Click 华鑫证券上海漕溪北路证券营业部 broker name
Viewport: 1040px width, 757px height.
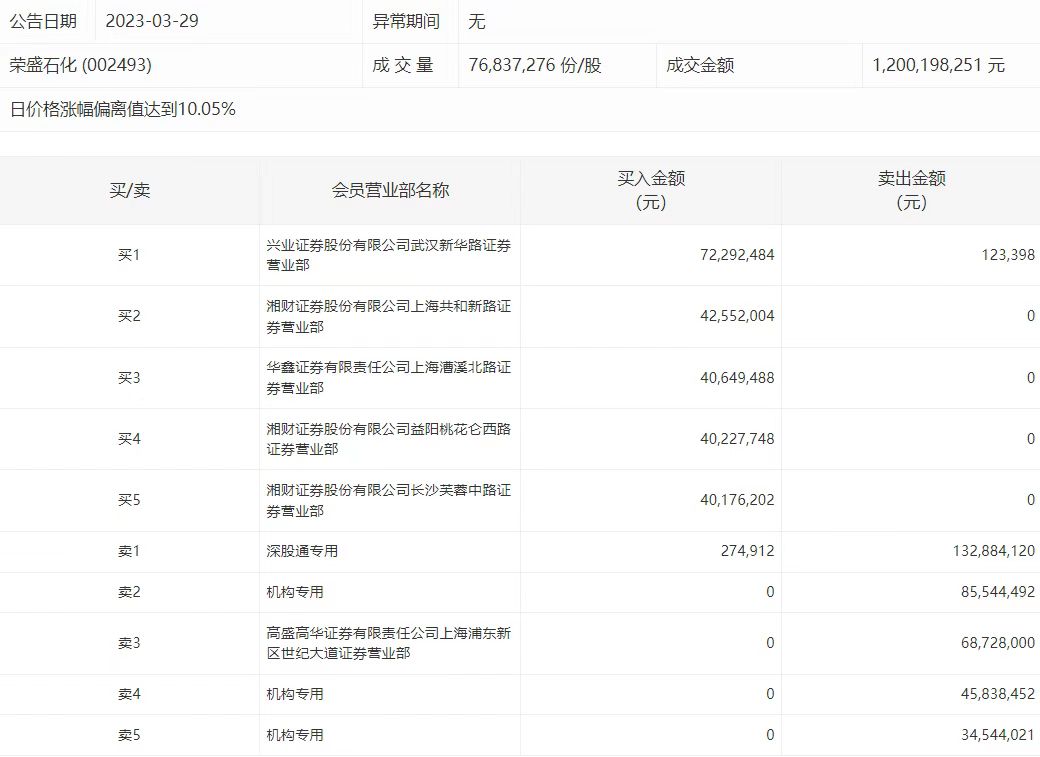[389, 378]
